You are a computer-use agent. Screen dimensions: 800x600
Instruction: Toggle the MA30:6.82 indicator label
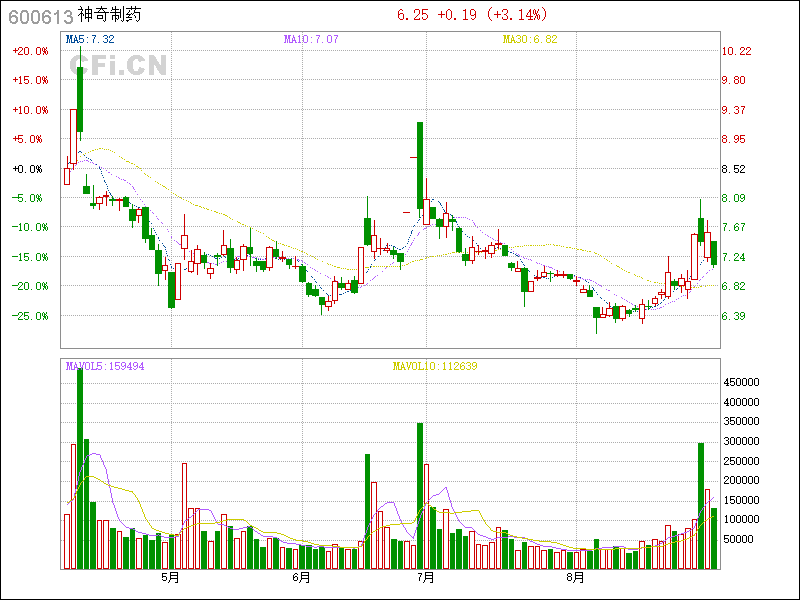[529, 39]
